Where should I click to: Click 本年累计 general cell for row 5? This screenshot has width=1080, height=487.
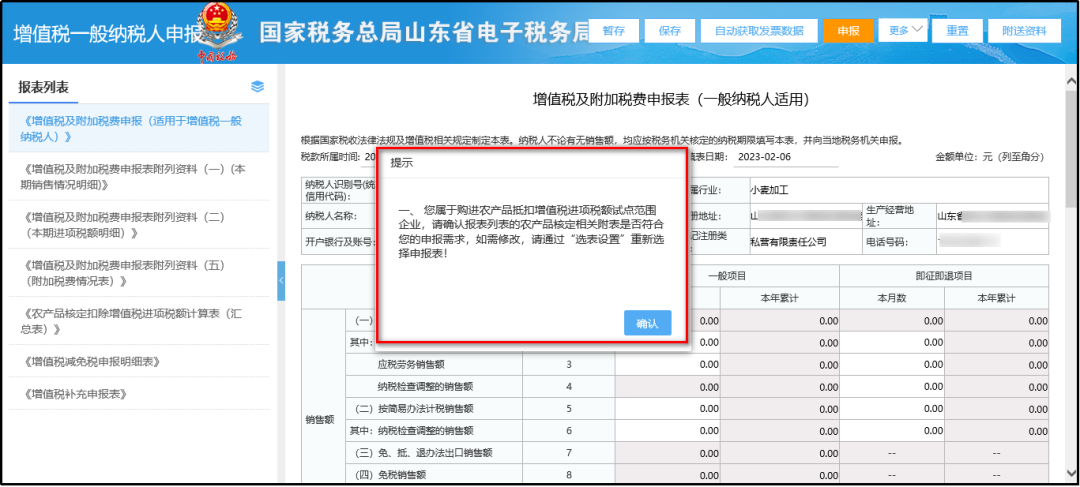click(x=780, y=408)
